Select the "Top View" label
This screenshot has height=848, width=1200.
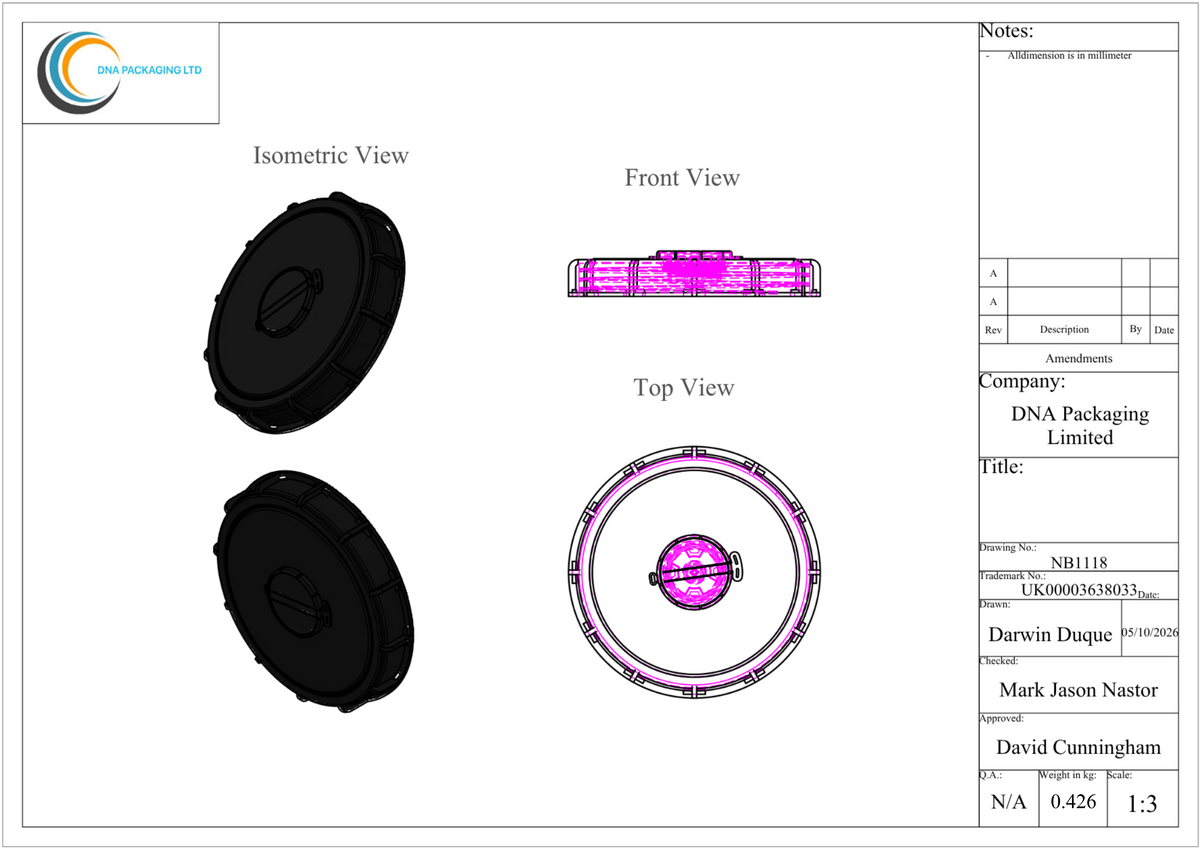click(x=684, y=387)
